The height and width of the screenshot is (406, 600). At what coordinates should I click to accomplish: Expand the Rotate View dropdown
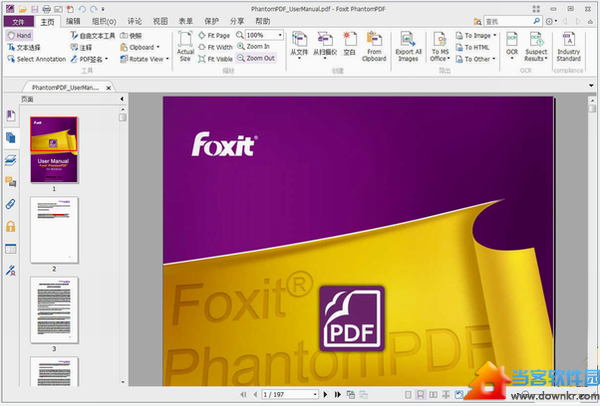[167, 59]
